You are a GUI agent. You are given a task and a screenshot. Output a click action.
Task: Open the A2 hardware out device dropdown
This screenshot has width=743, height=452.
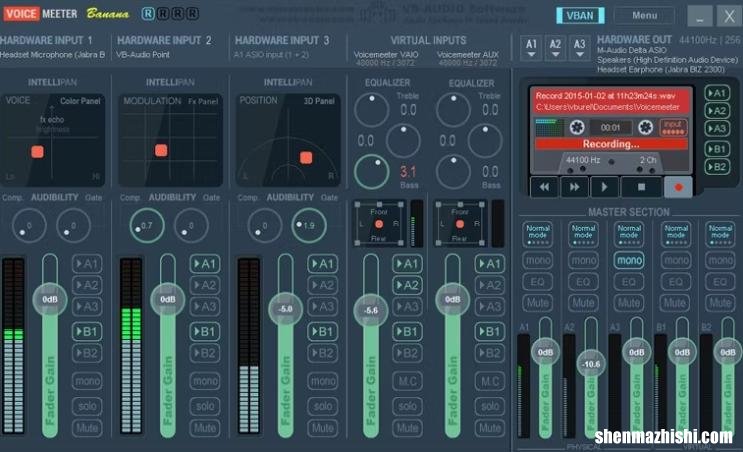tap(555, 47)
